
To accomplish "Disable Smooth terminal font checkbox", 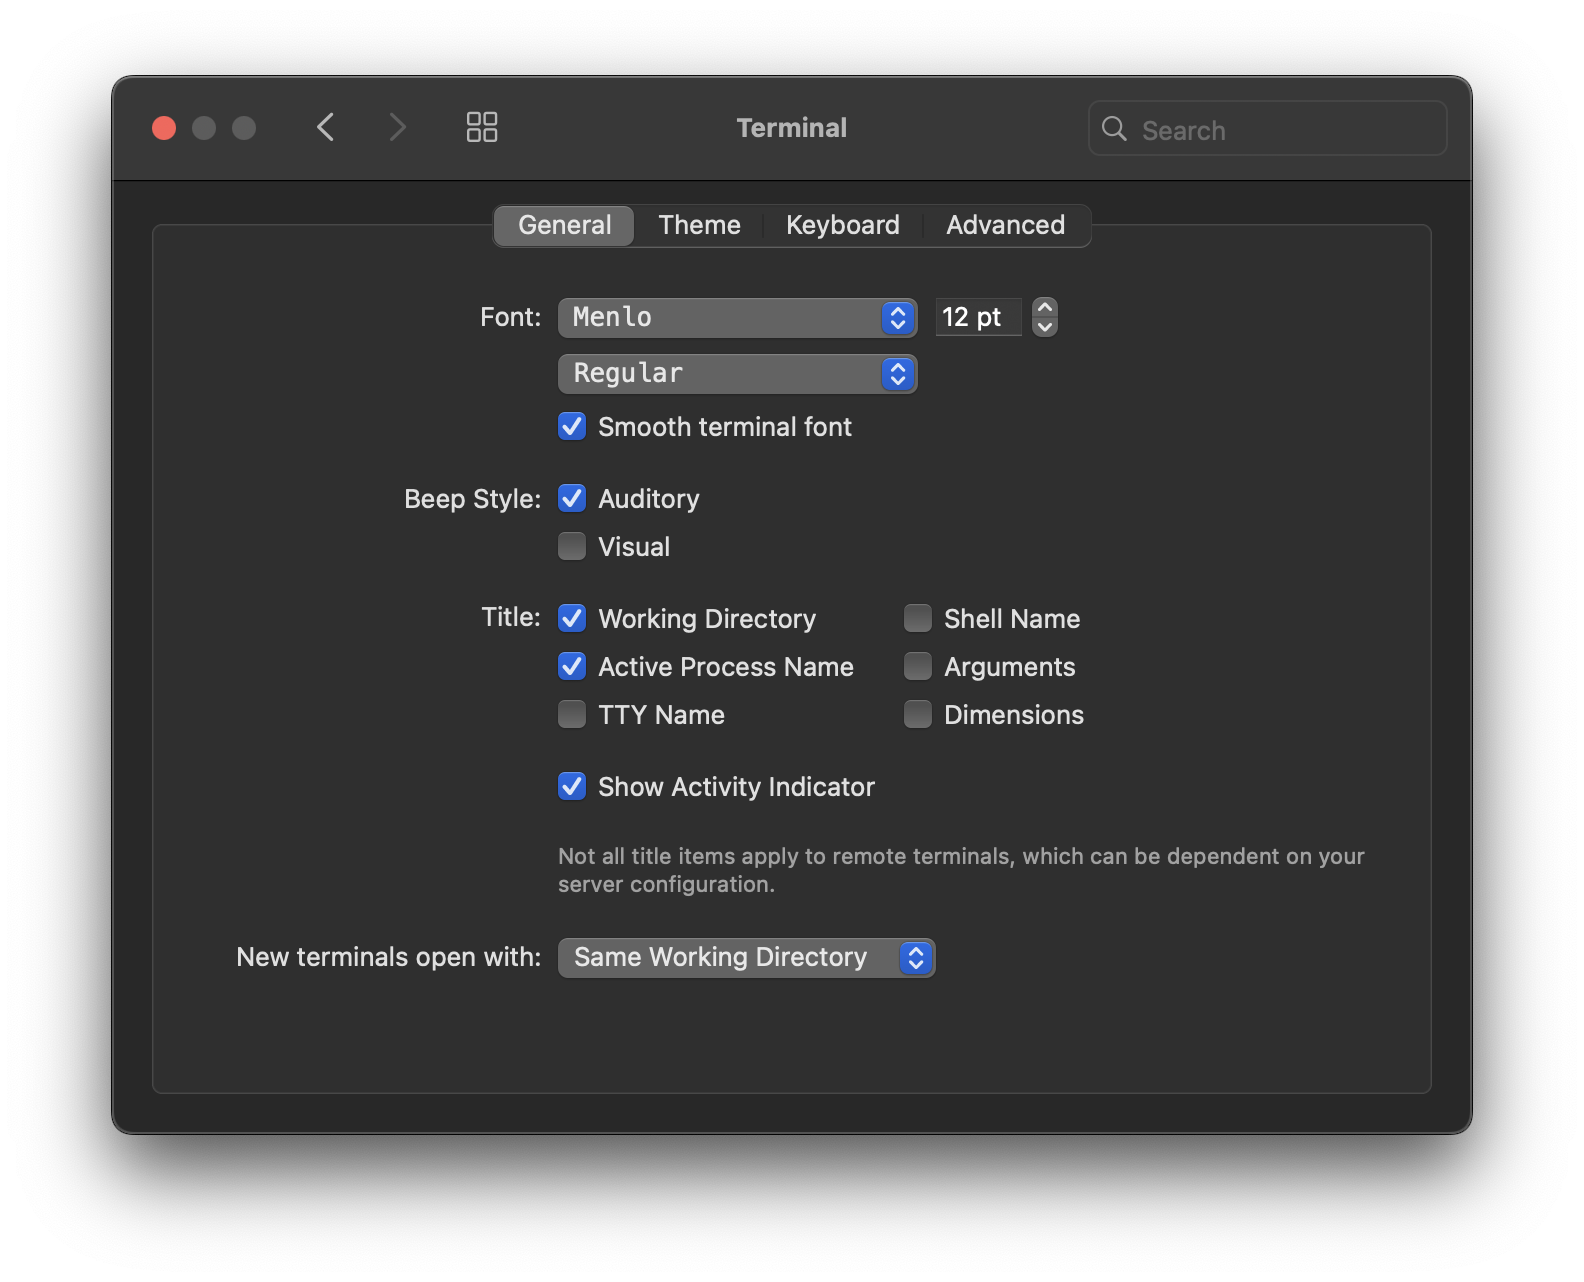I will [572, 427].
